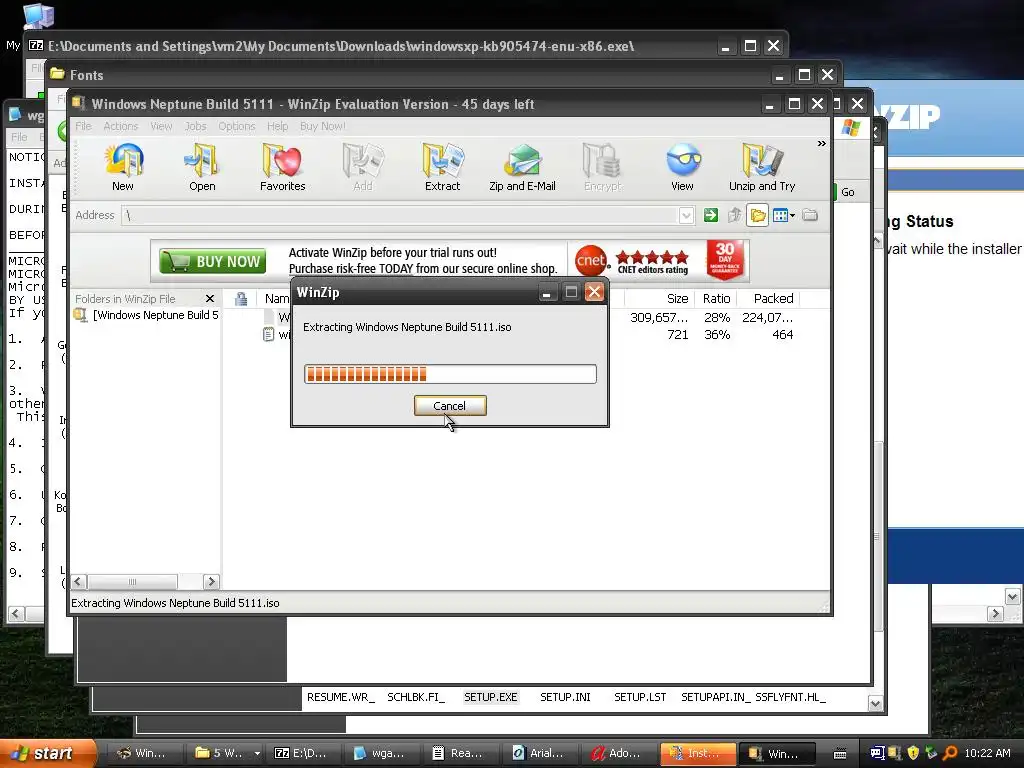Click the green BUY NOW button
The width and height of the screenshot is (1024, 768).
coord(213,261)
